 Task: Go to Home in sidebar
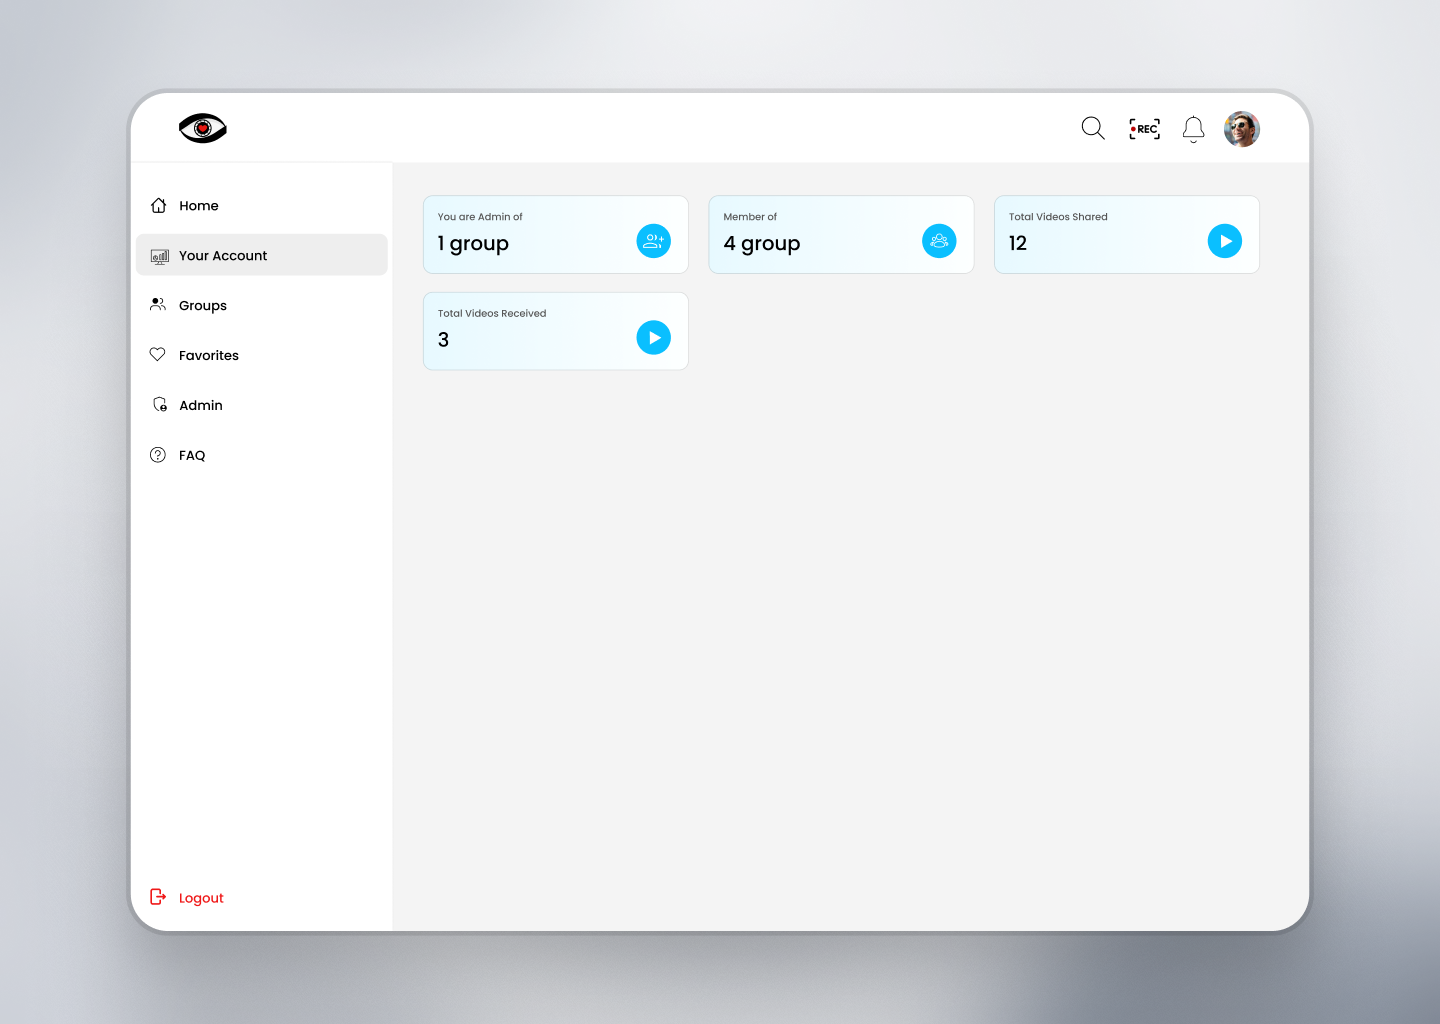pos(198,206)
